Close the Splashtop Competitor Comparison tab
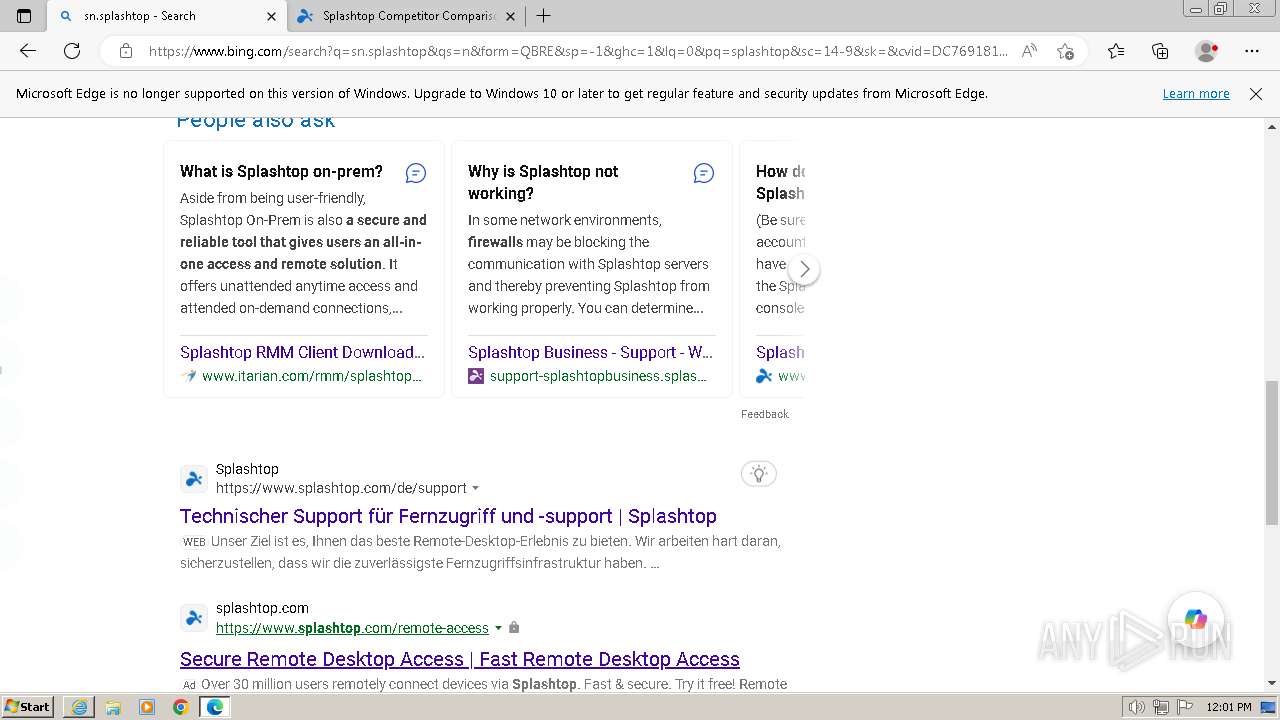 pyautogui.click(x=510, y=16)
